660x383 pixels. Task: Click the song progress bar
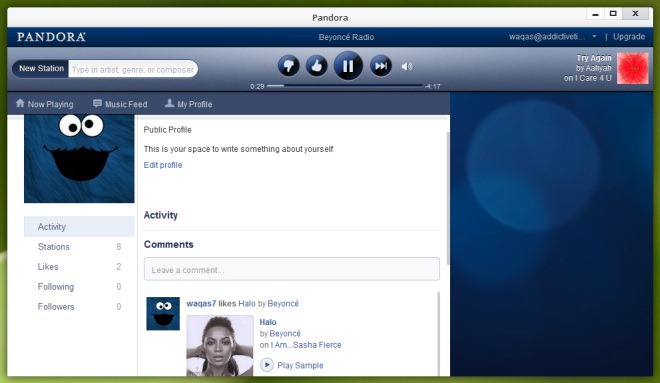click(345, 85)
